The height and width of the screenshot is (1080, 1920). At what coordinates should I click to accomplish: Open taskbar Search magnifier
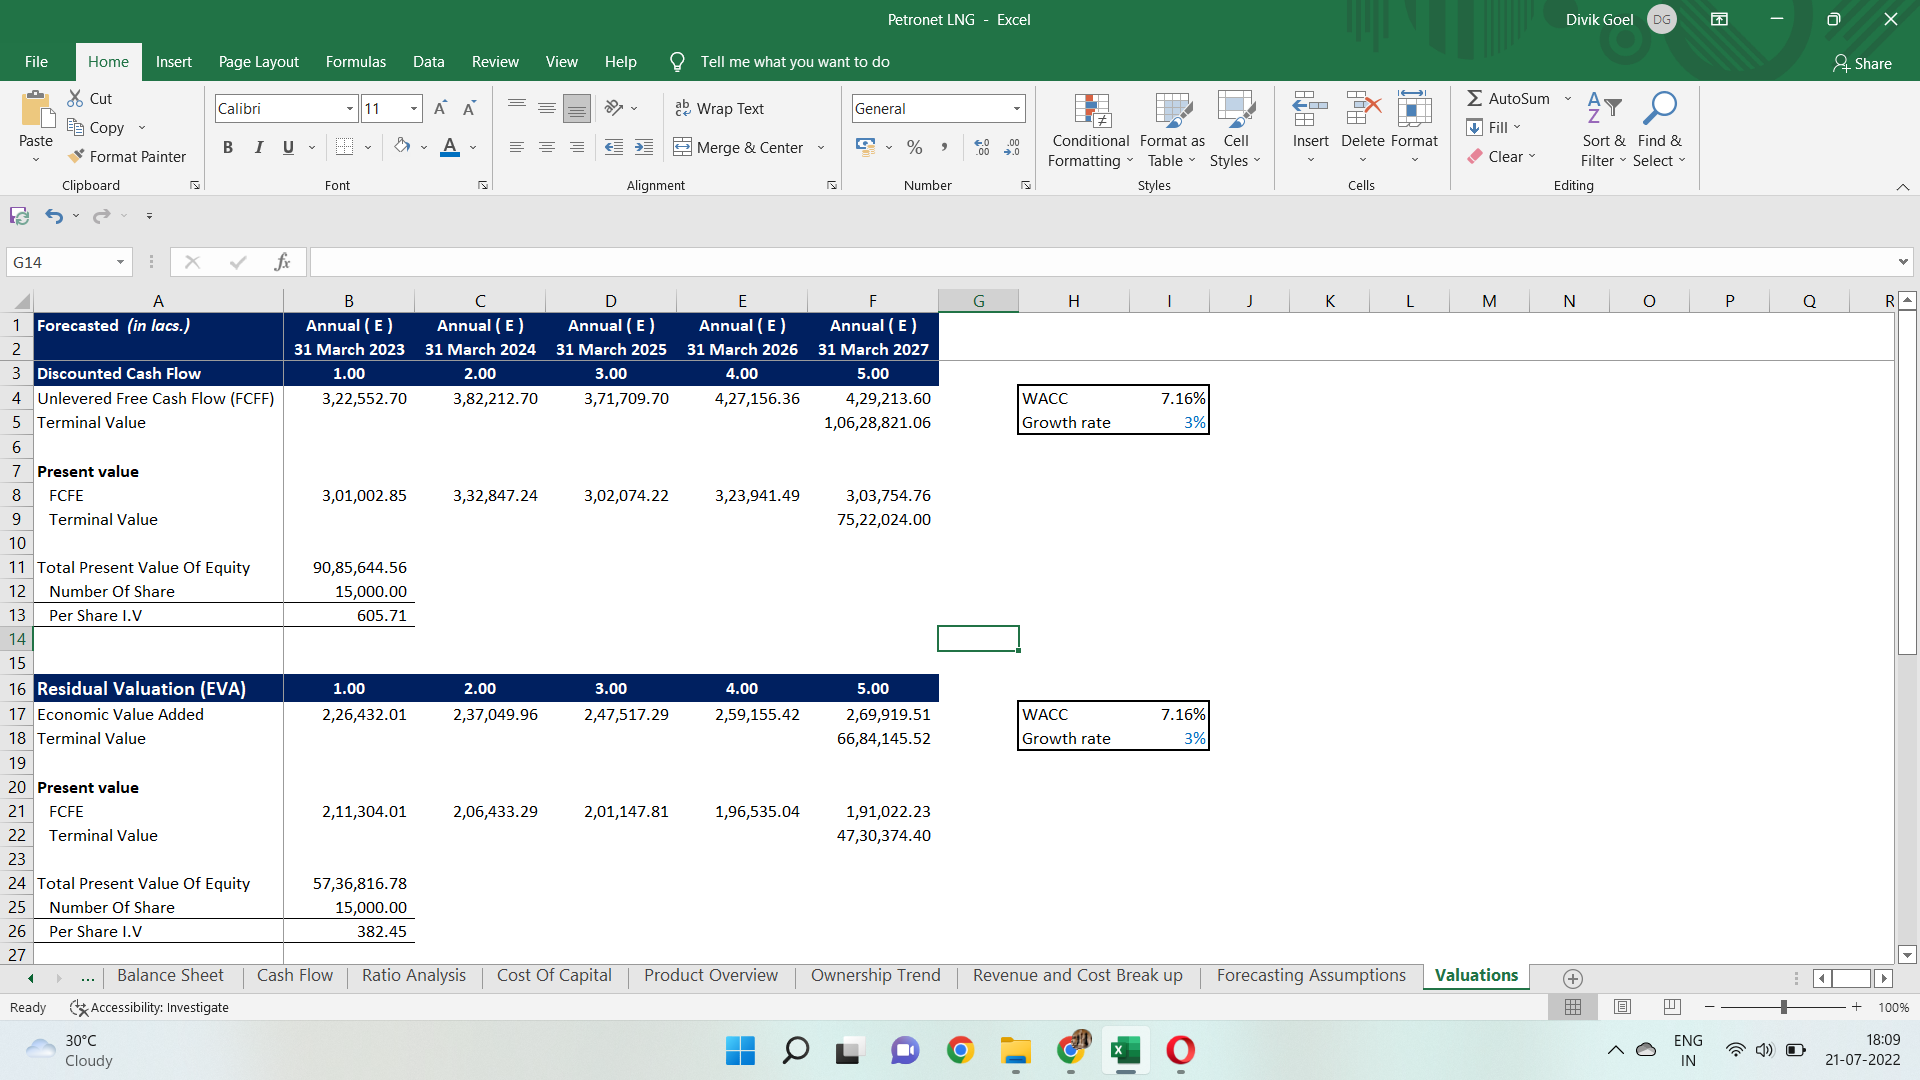pos(795,1050)
